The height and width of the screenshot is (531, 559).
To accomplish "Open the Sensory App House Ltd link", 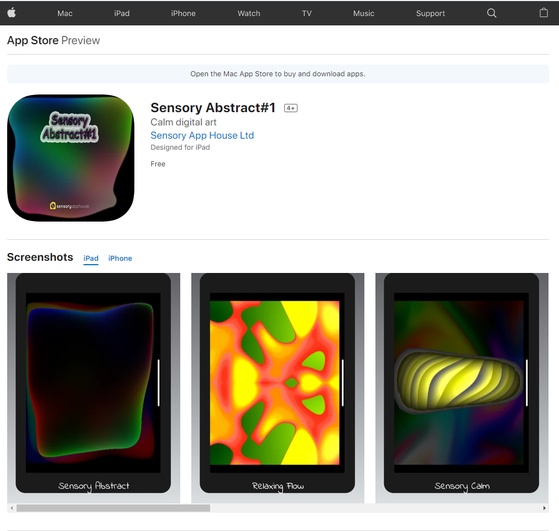I will click(x=202, y=136).
